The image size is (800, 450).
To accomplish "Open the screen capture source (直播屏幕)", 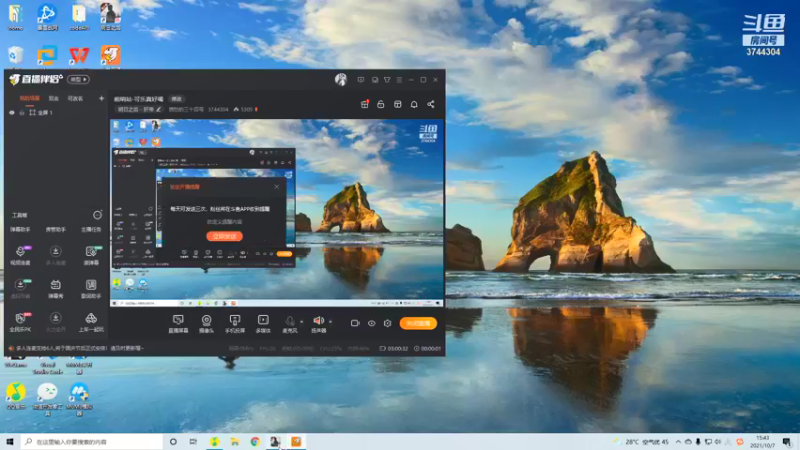I will click(x=178, y=323).
